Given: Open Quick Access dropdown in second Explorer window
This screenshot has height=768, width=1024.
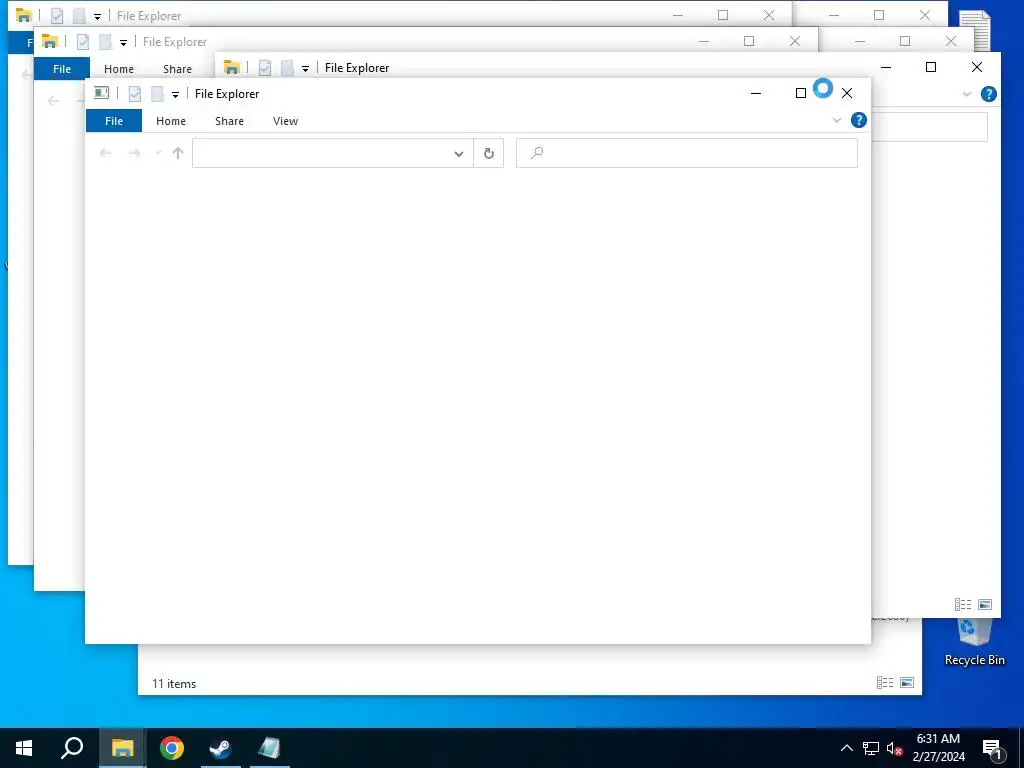Looking at the screenshot, I should coord(123,42).
